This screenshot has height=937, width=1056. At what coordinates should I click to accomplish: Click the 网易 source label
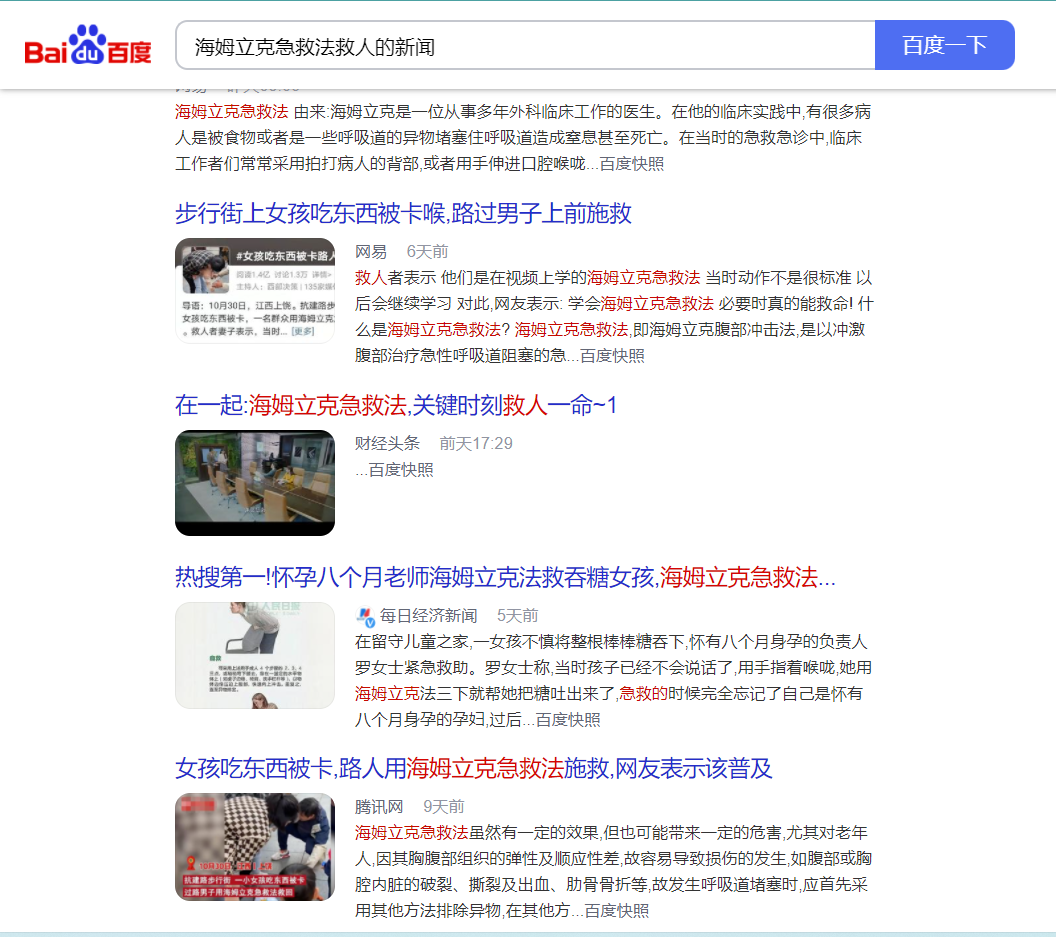click(371, 252)
